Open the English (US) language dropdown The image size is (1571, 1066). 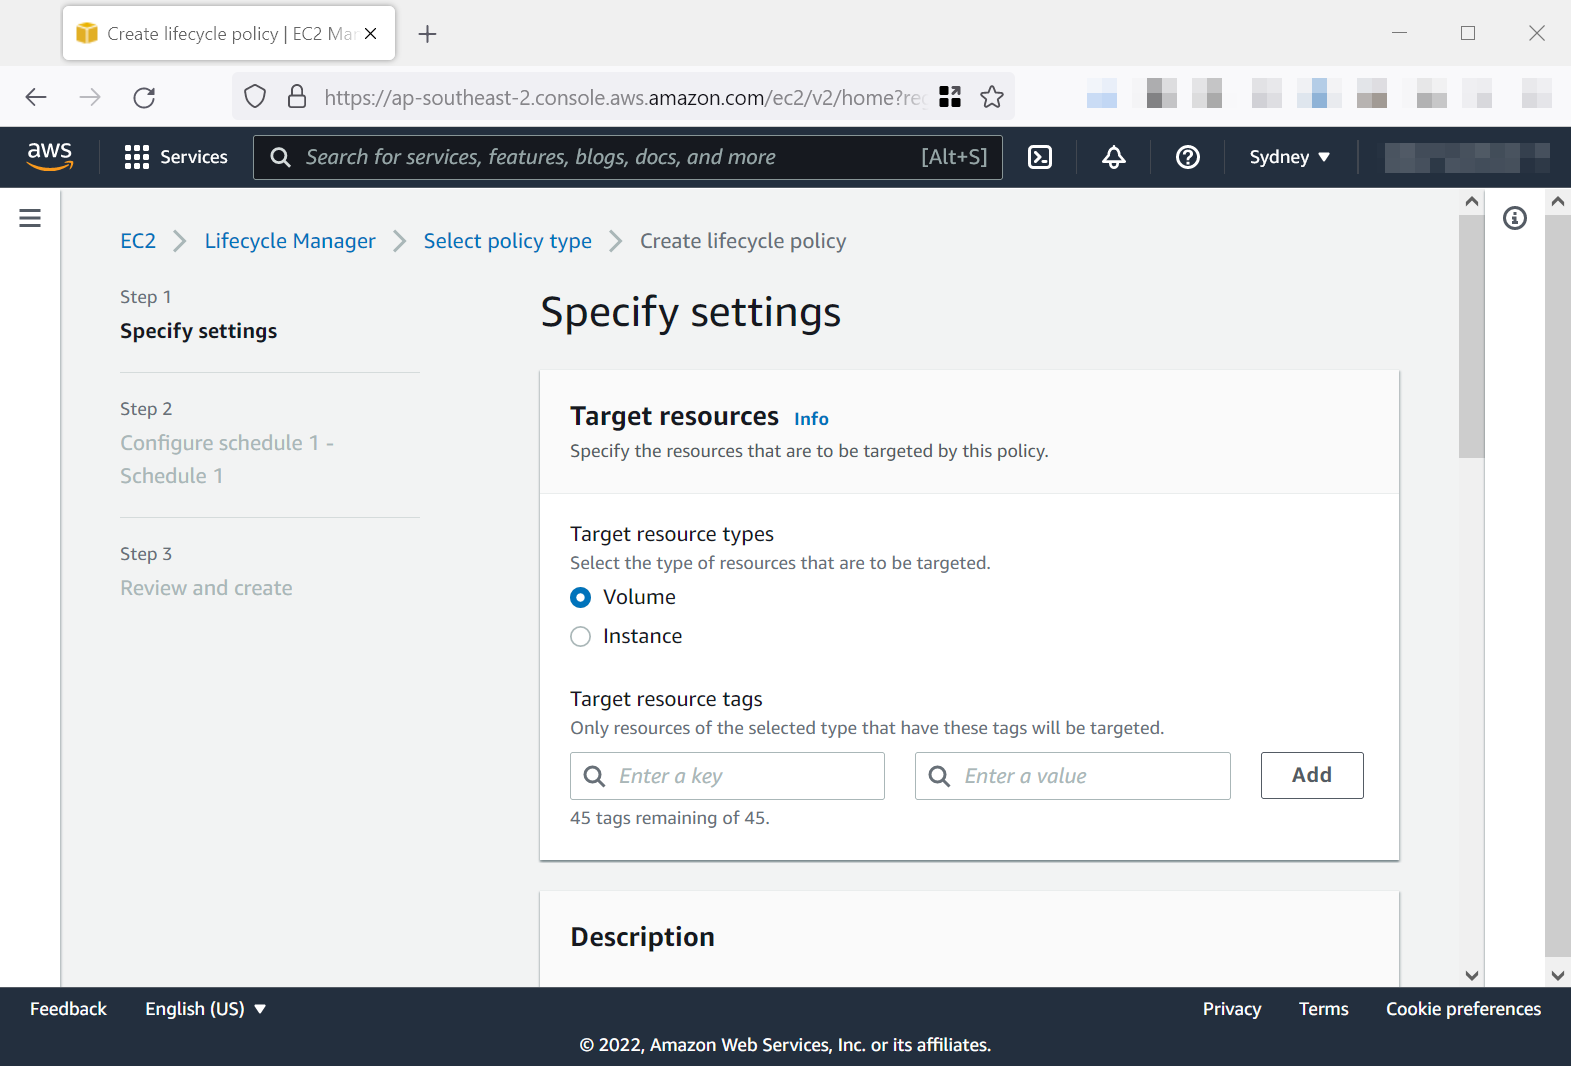tap(206, 1009)
